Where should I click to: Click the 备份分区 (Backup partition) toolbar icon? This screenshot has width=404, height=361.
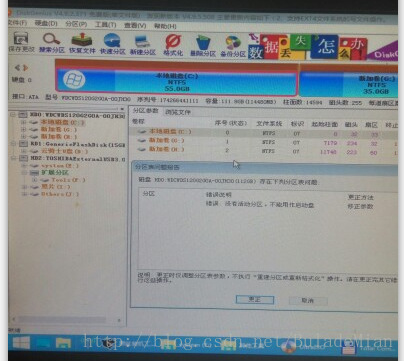233,46
